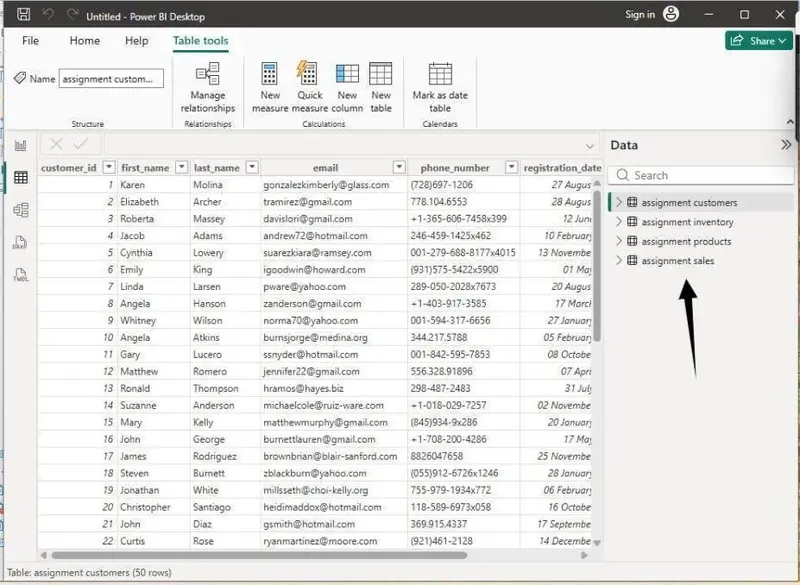
Task: Open DAX query view in sidebar
Action: pos(20,242)
